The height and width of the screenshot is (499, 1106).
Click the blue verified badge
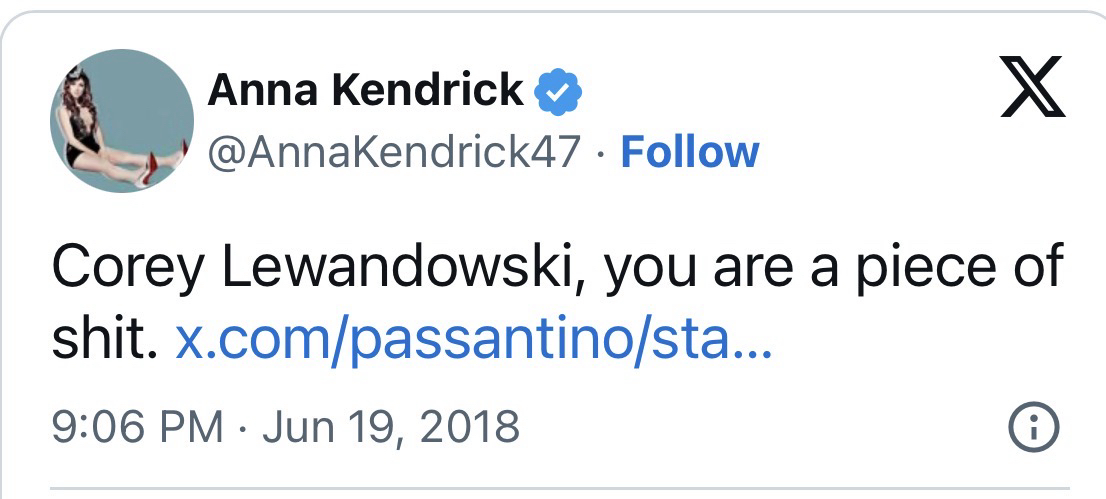coord(559,93)
